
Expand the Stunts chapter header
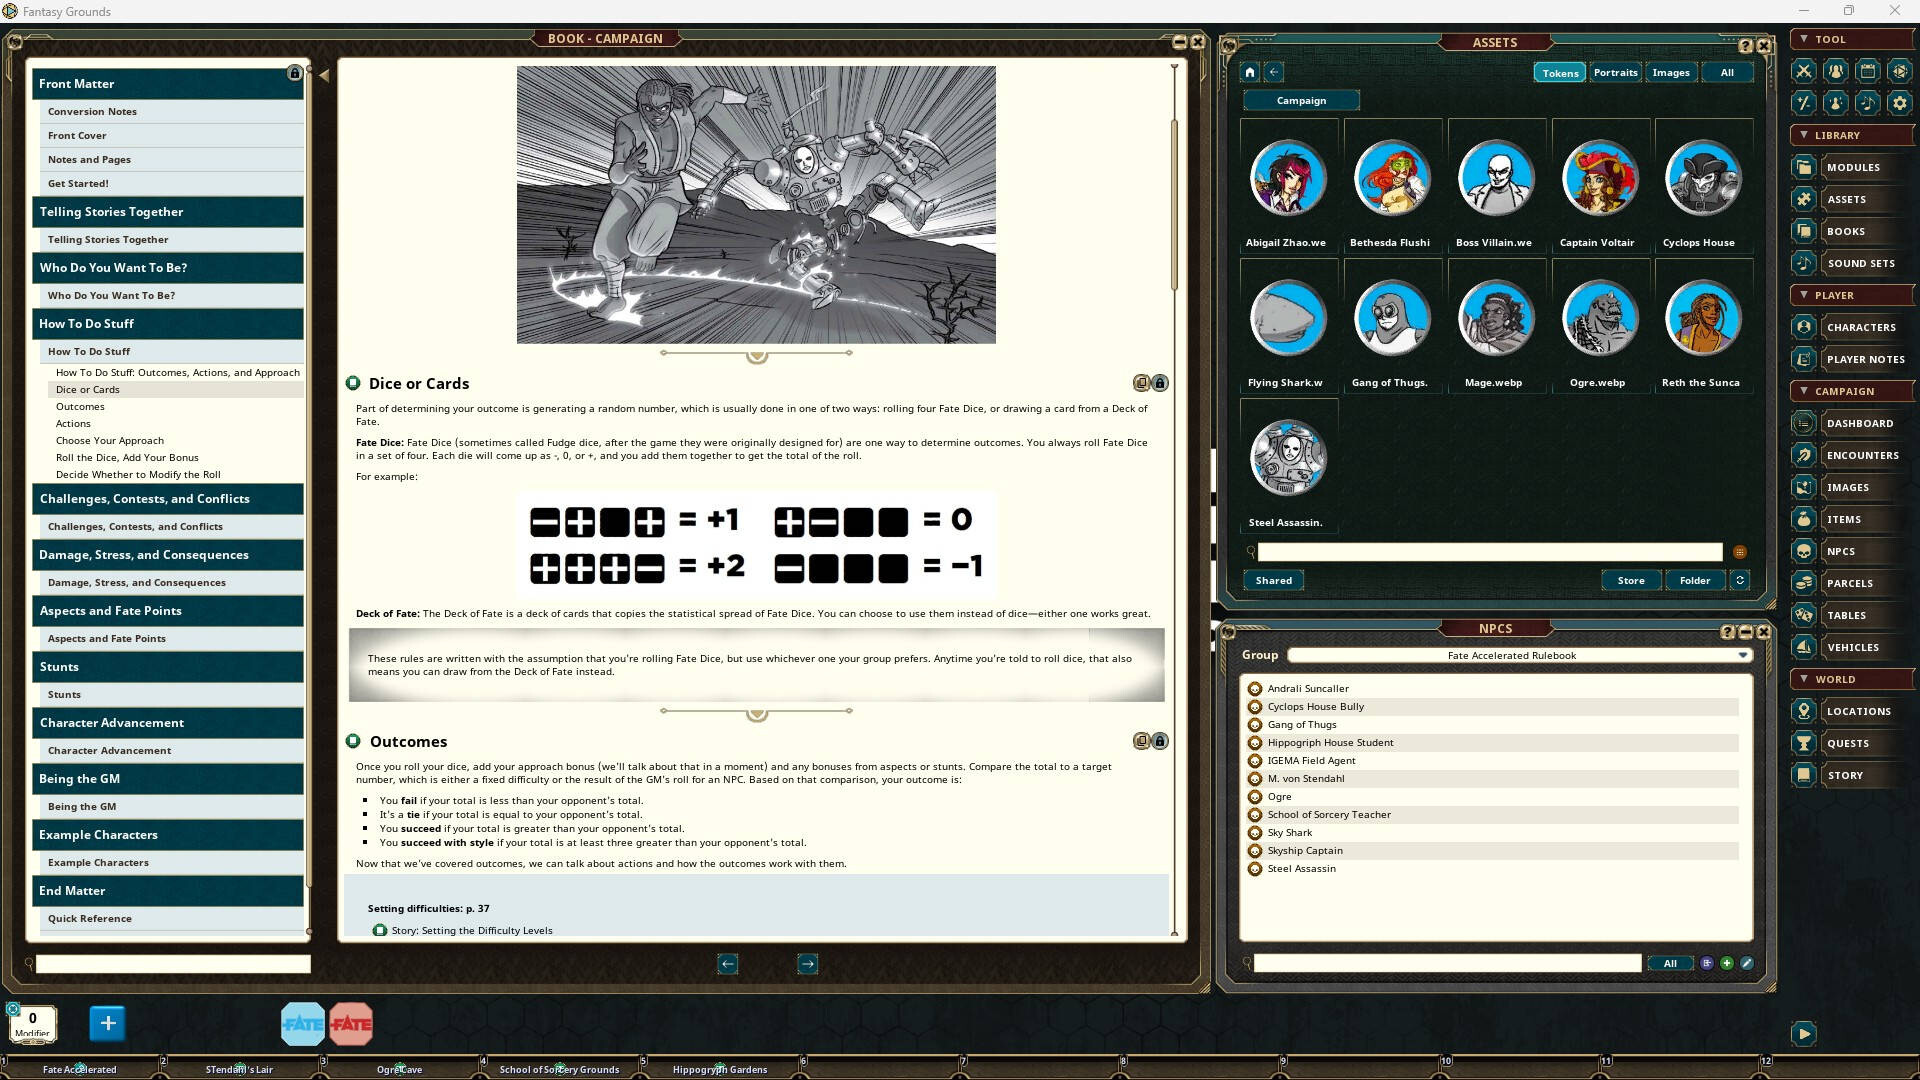click(168, 666)
